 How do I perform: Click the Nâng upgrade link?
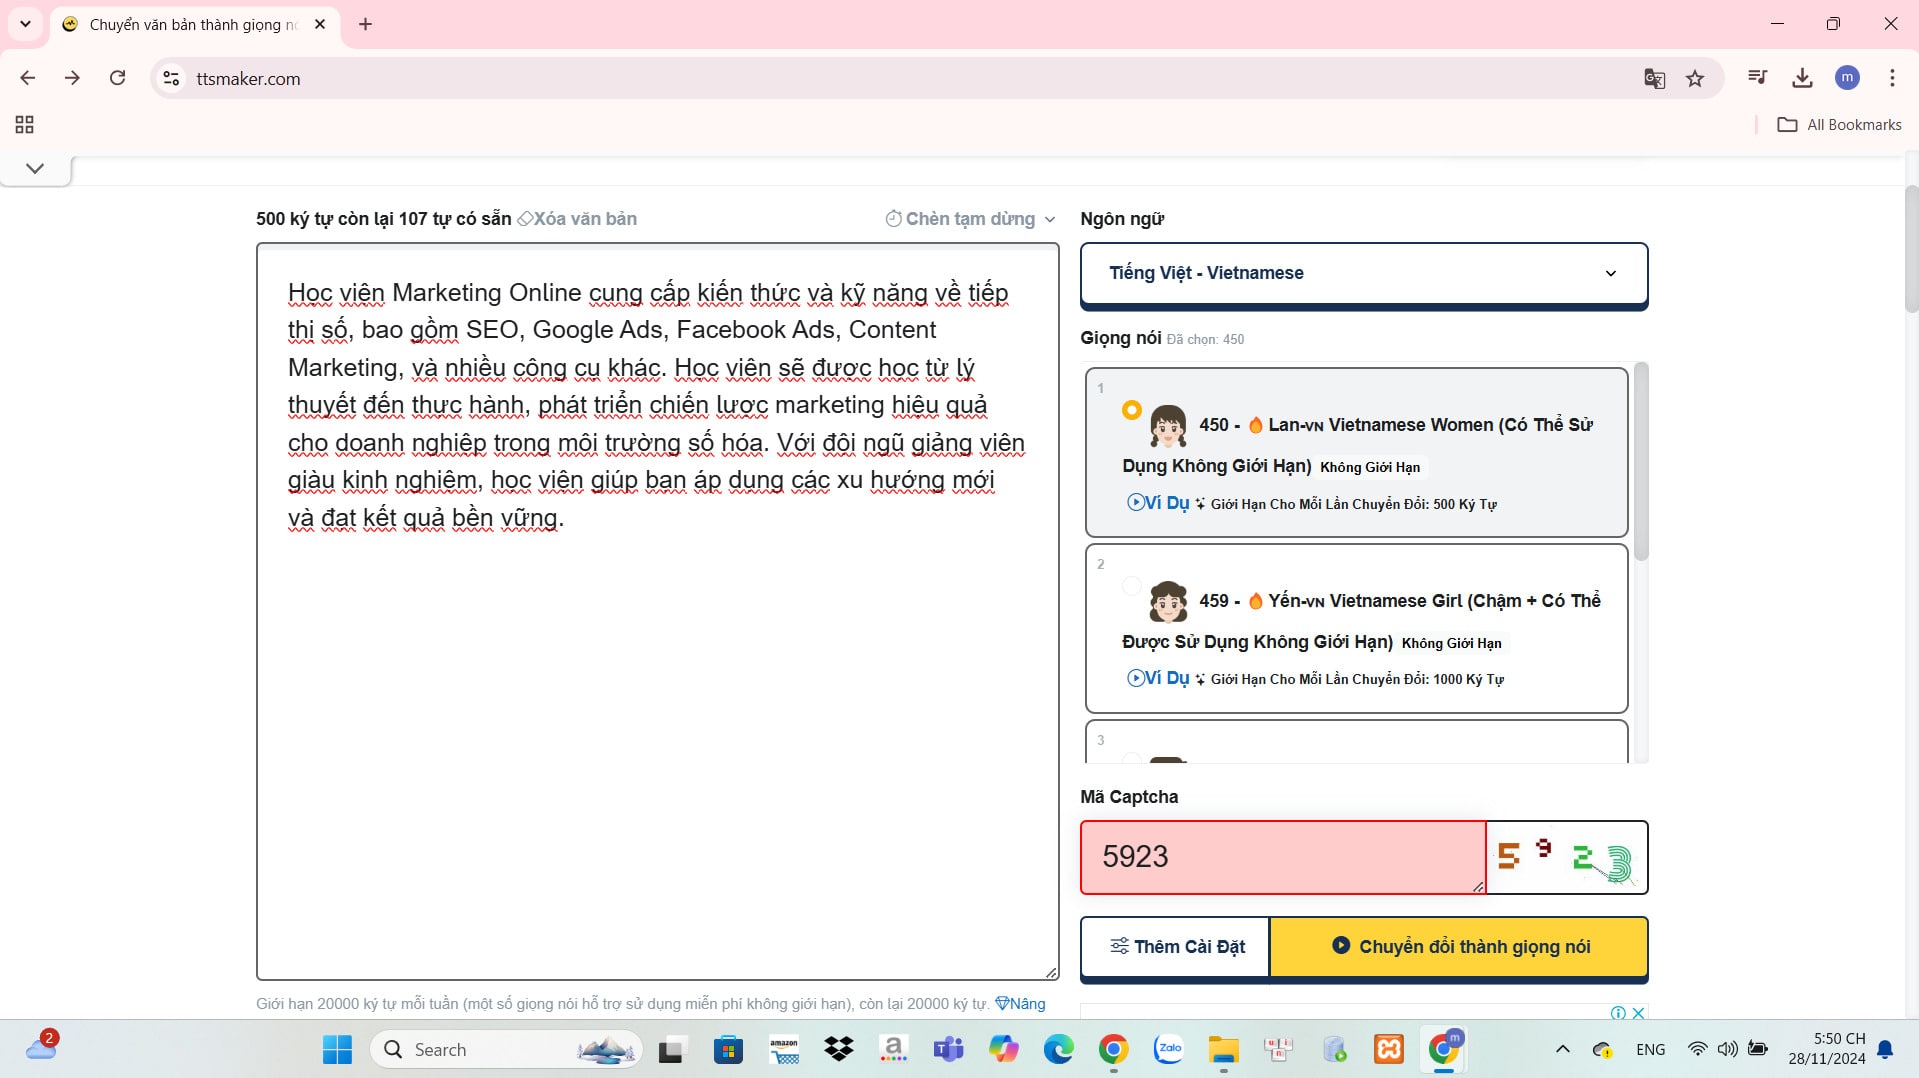(x=1020, y=1003)
